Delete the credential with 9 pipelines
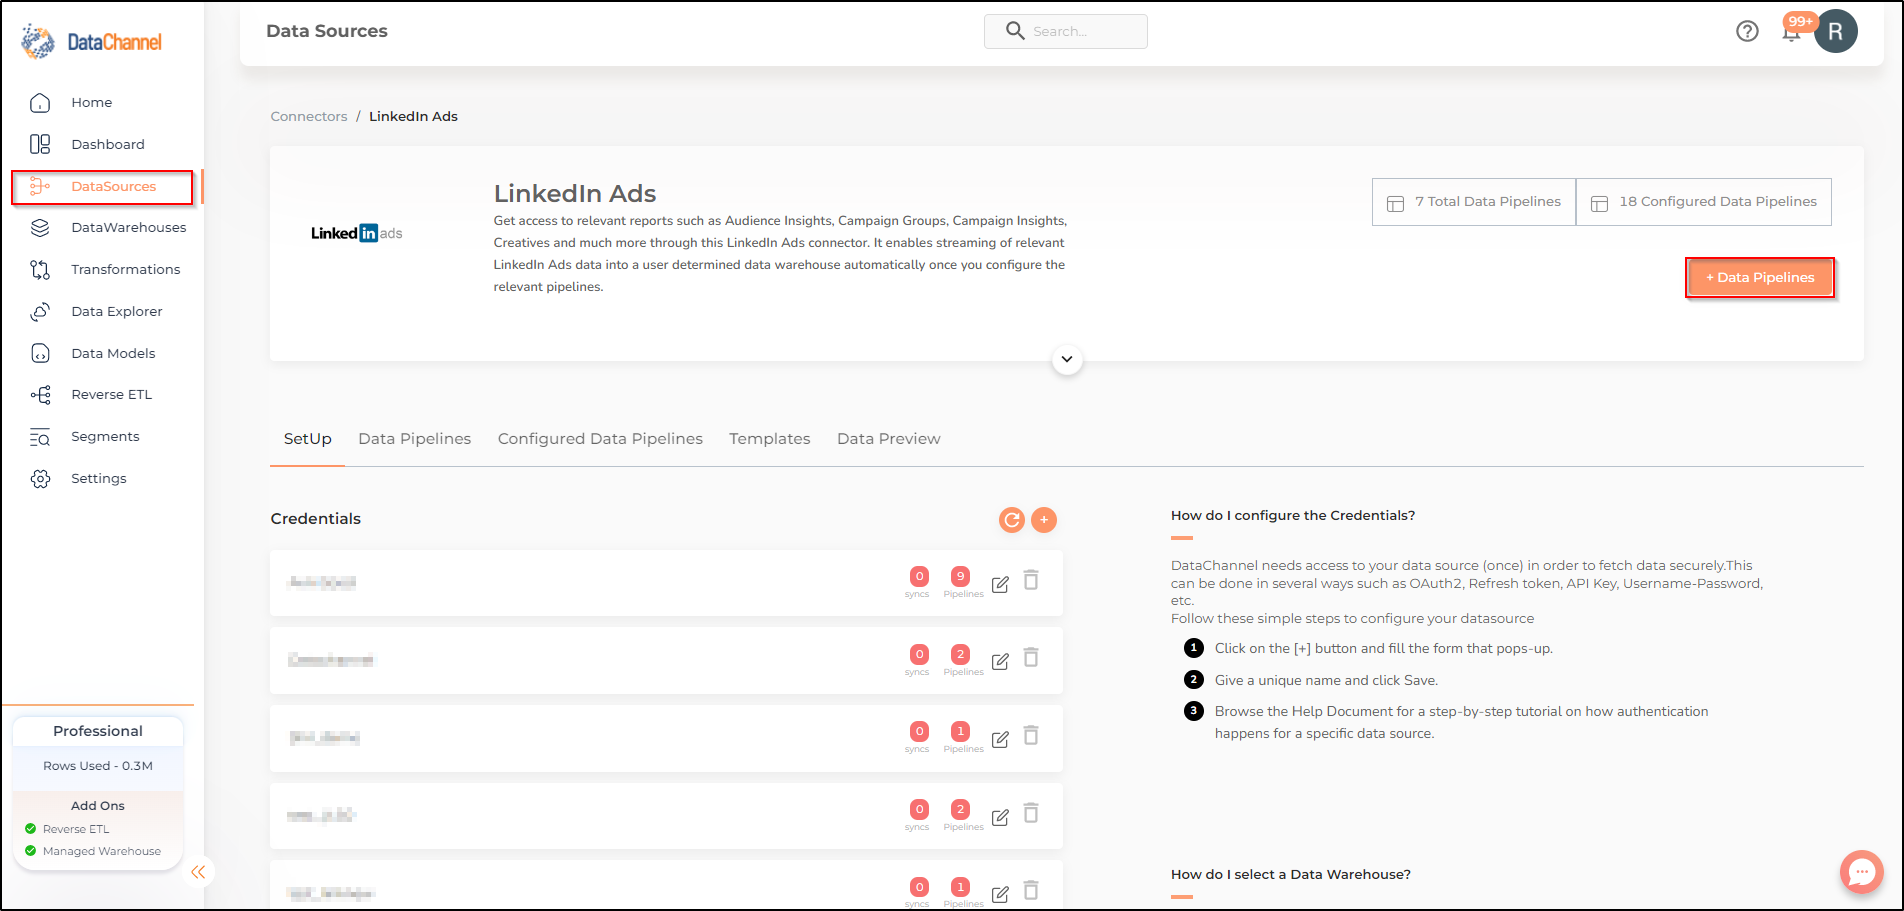1904x911 pixels. click(x=1031, y=580)
